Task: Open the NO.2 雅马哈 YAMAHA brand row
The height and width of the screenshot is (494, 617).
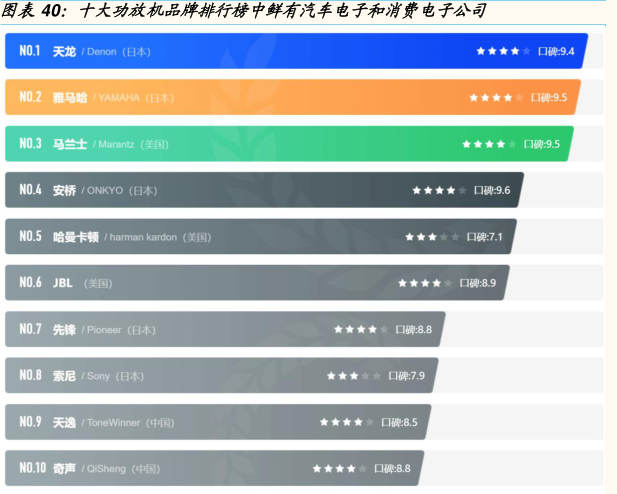Action: click(293, 97)
